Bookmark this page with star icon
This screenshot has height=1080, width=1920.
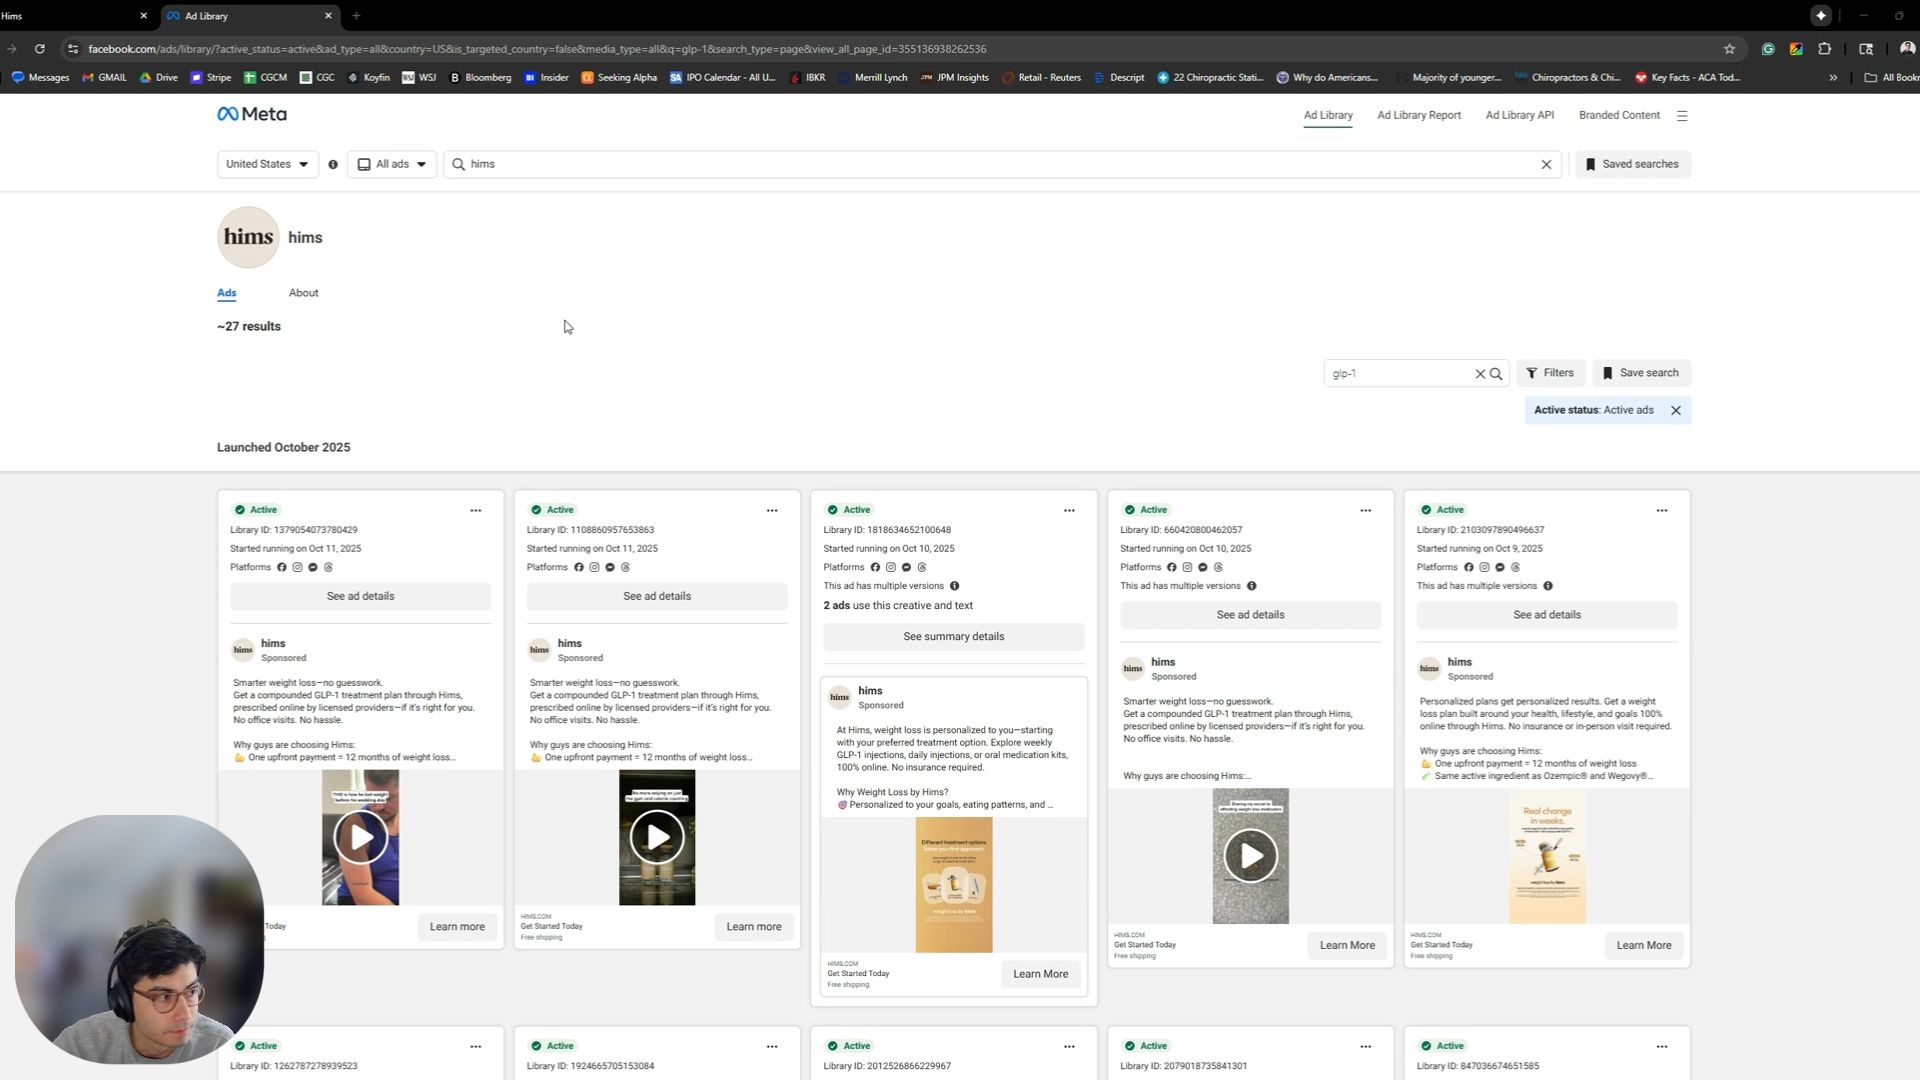coord(1729,49)
